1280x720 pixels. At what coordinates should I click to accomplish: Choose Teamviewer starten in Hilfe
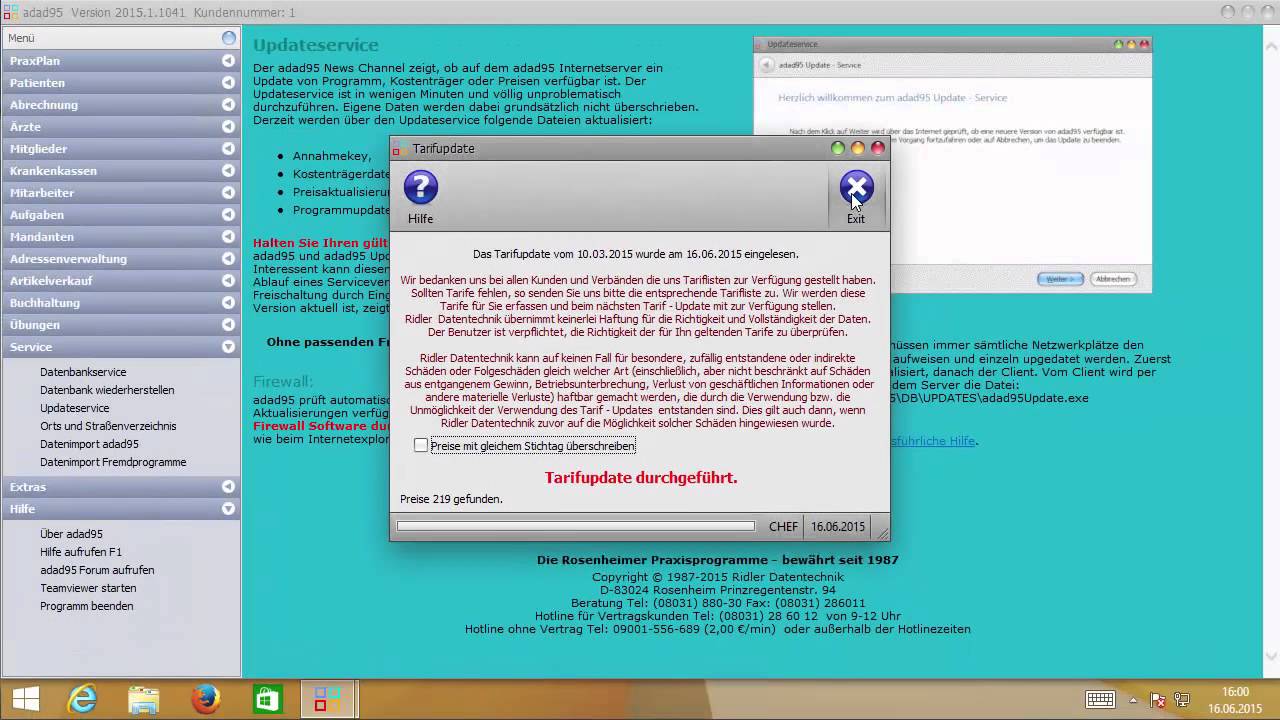(88, 588)
